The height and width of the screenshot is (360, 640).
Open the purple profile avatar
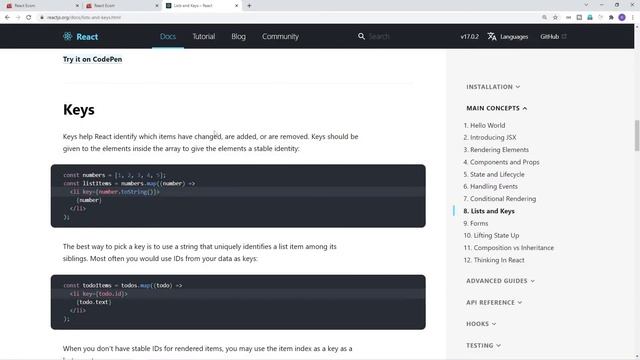click(x=622, y=18)
